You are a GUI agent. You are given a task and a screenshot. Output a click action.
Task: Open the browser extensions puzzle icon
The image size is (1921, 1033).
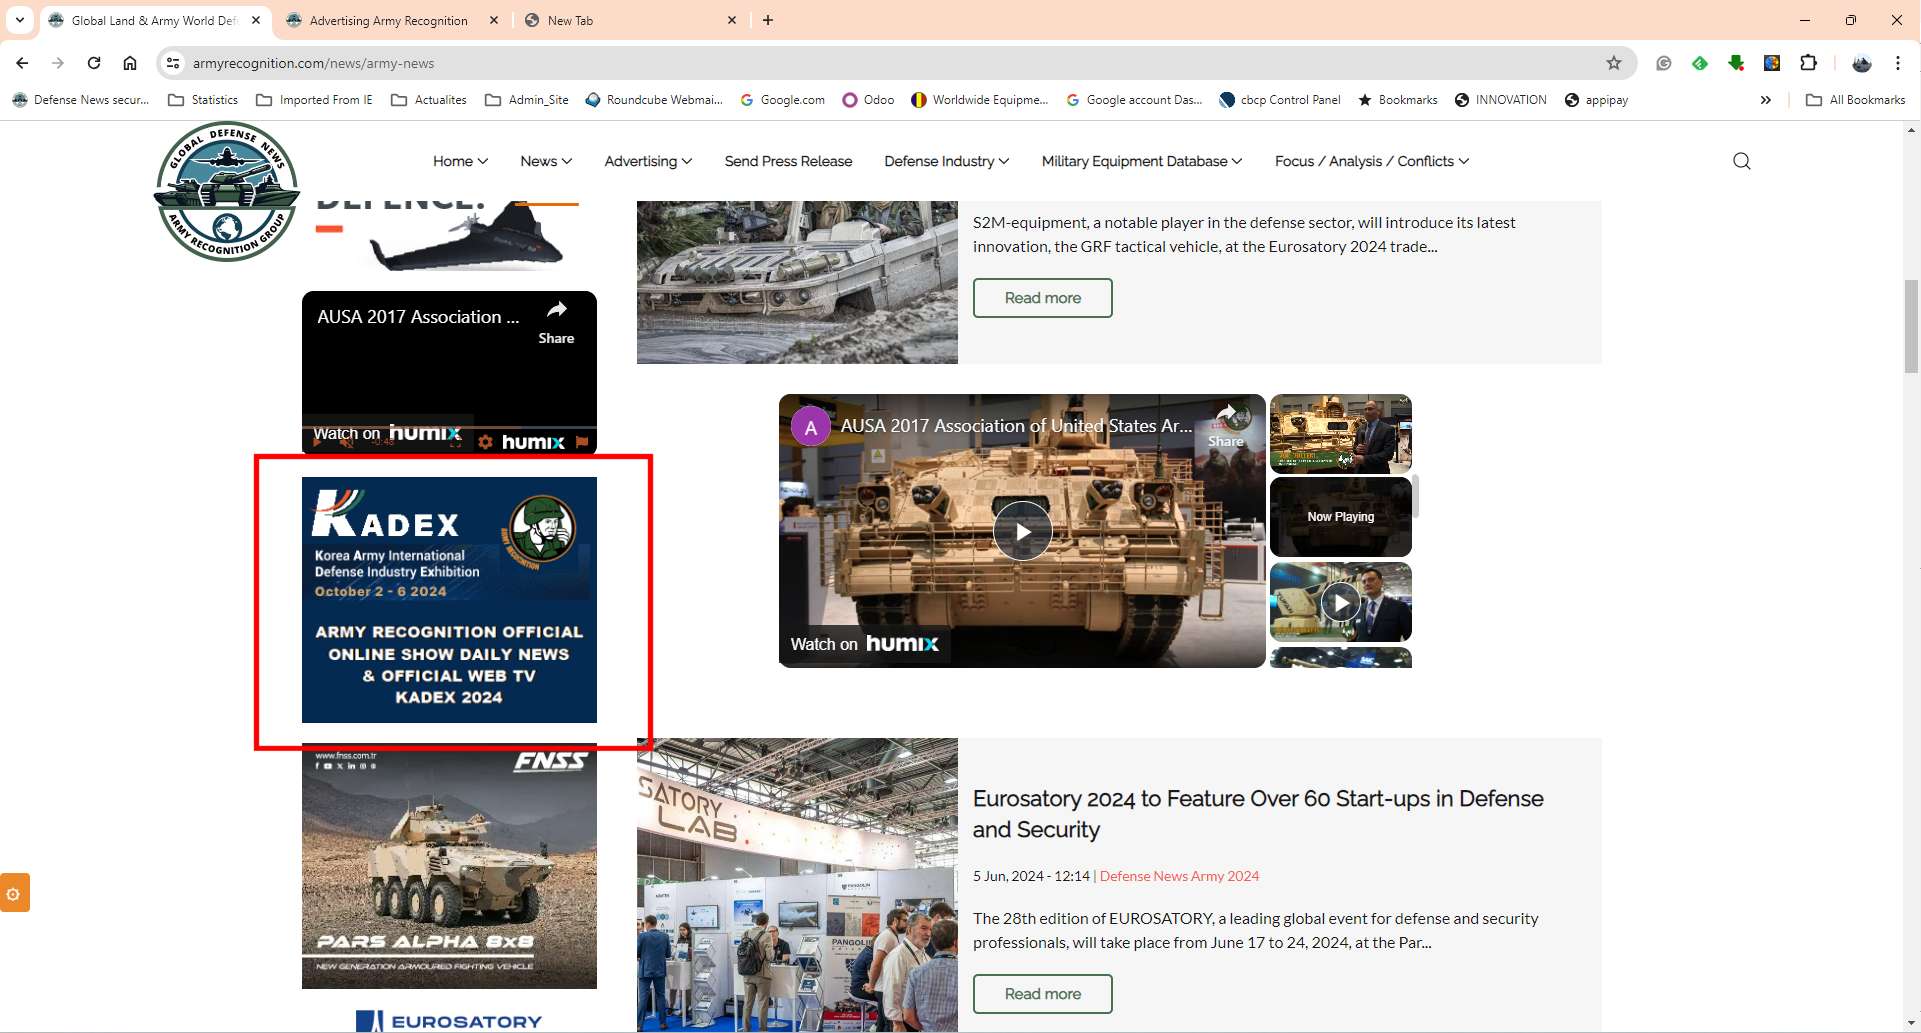pos(1808,63)
